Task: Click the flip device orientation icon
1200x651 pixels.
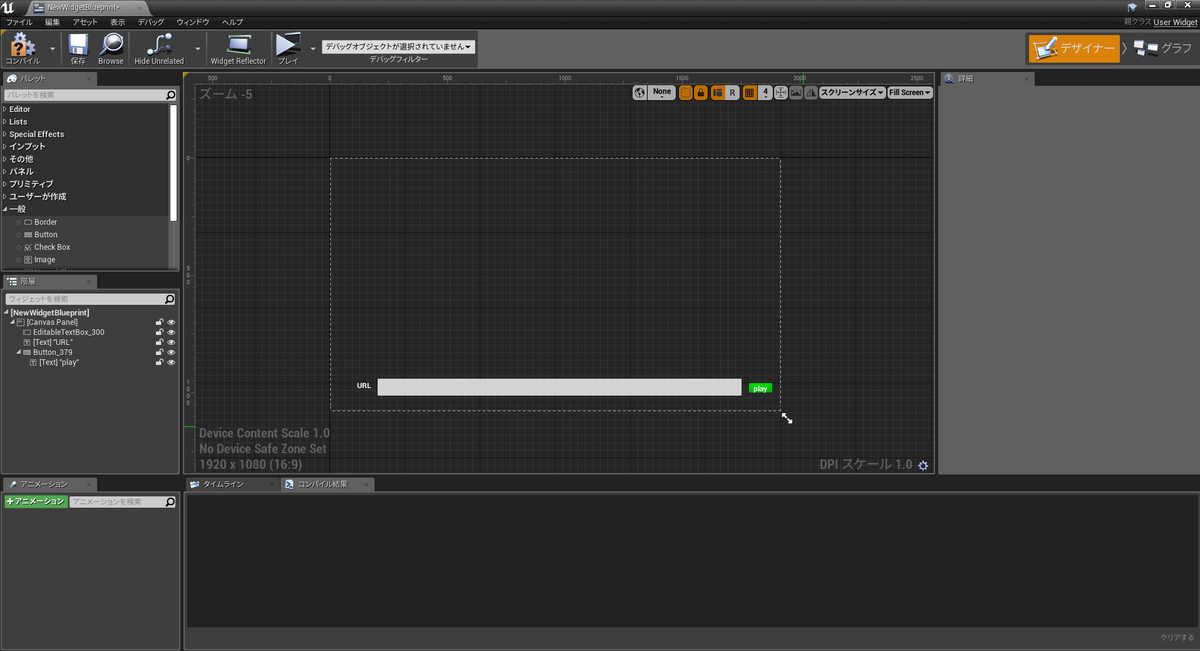Action: (x=811, y=92)
